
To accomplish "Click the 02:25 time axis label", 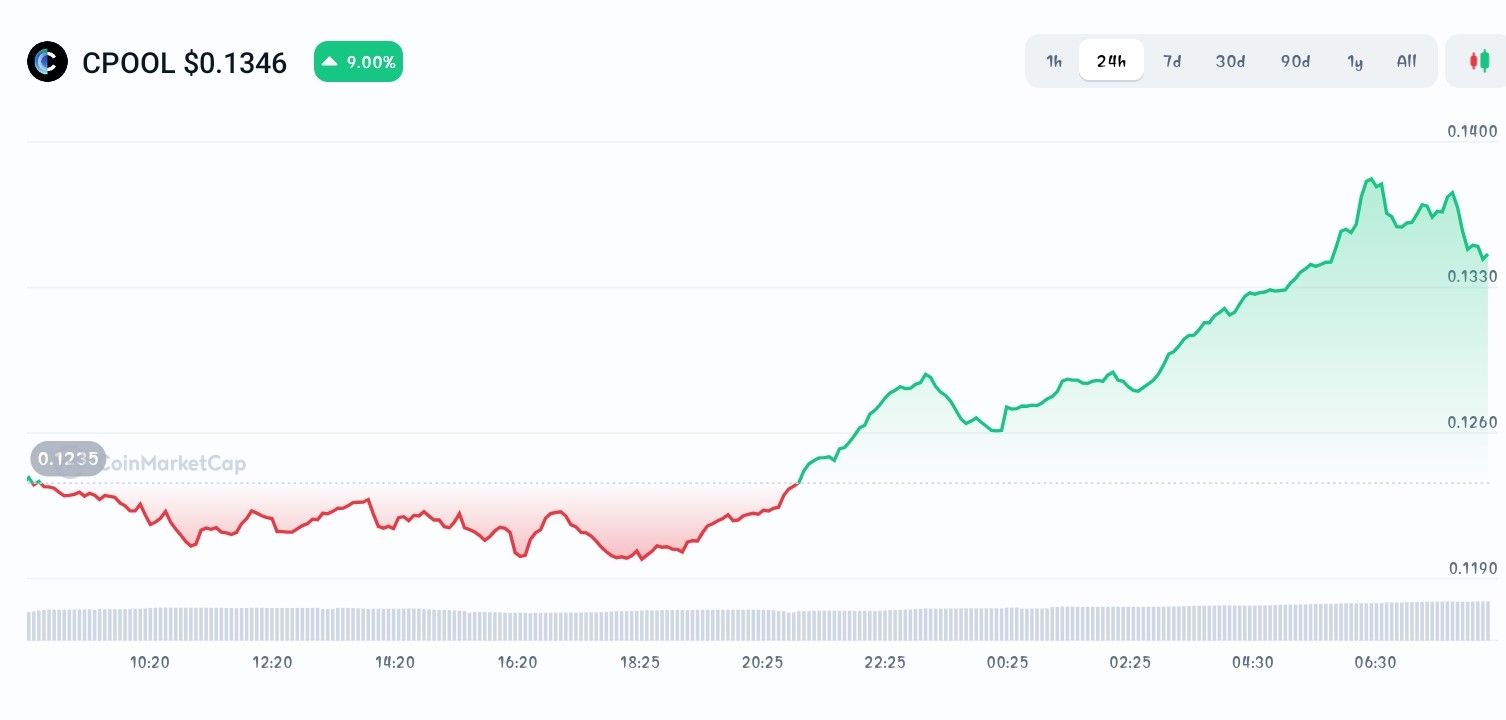I will 1130,662.
